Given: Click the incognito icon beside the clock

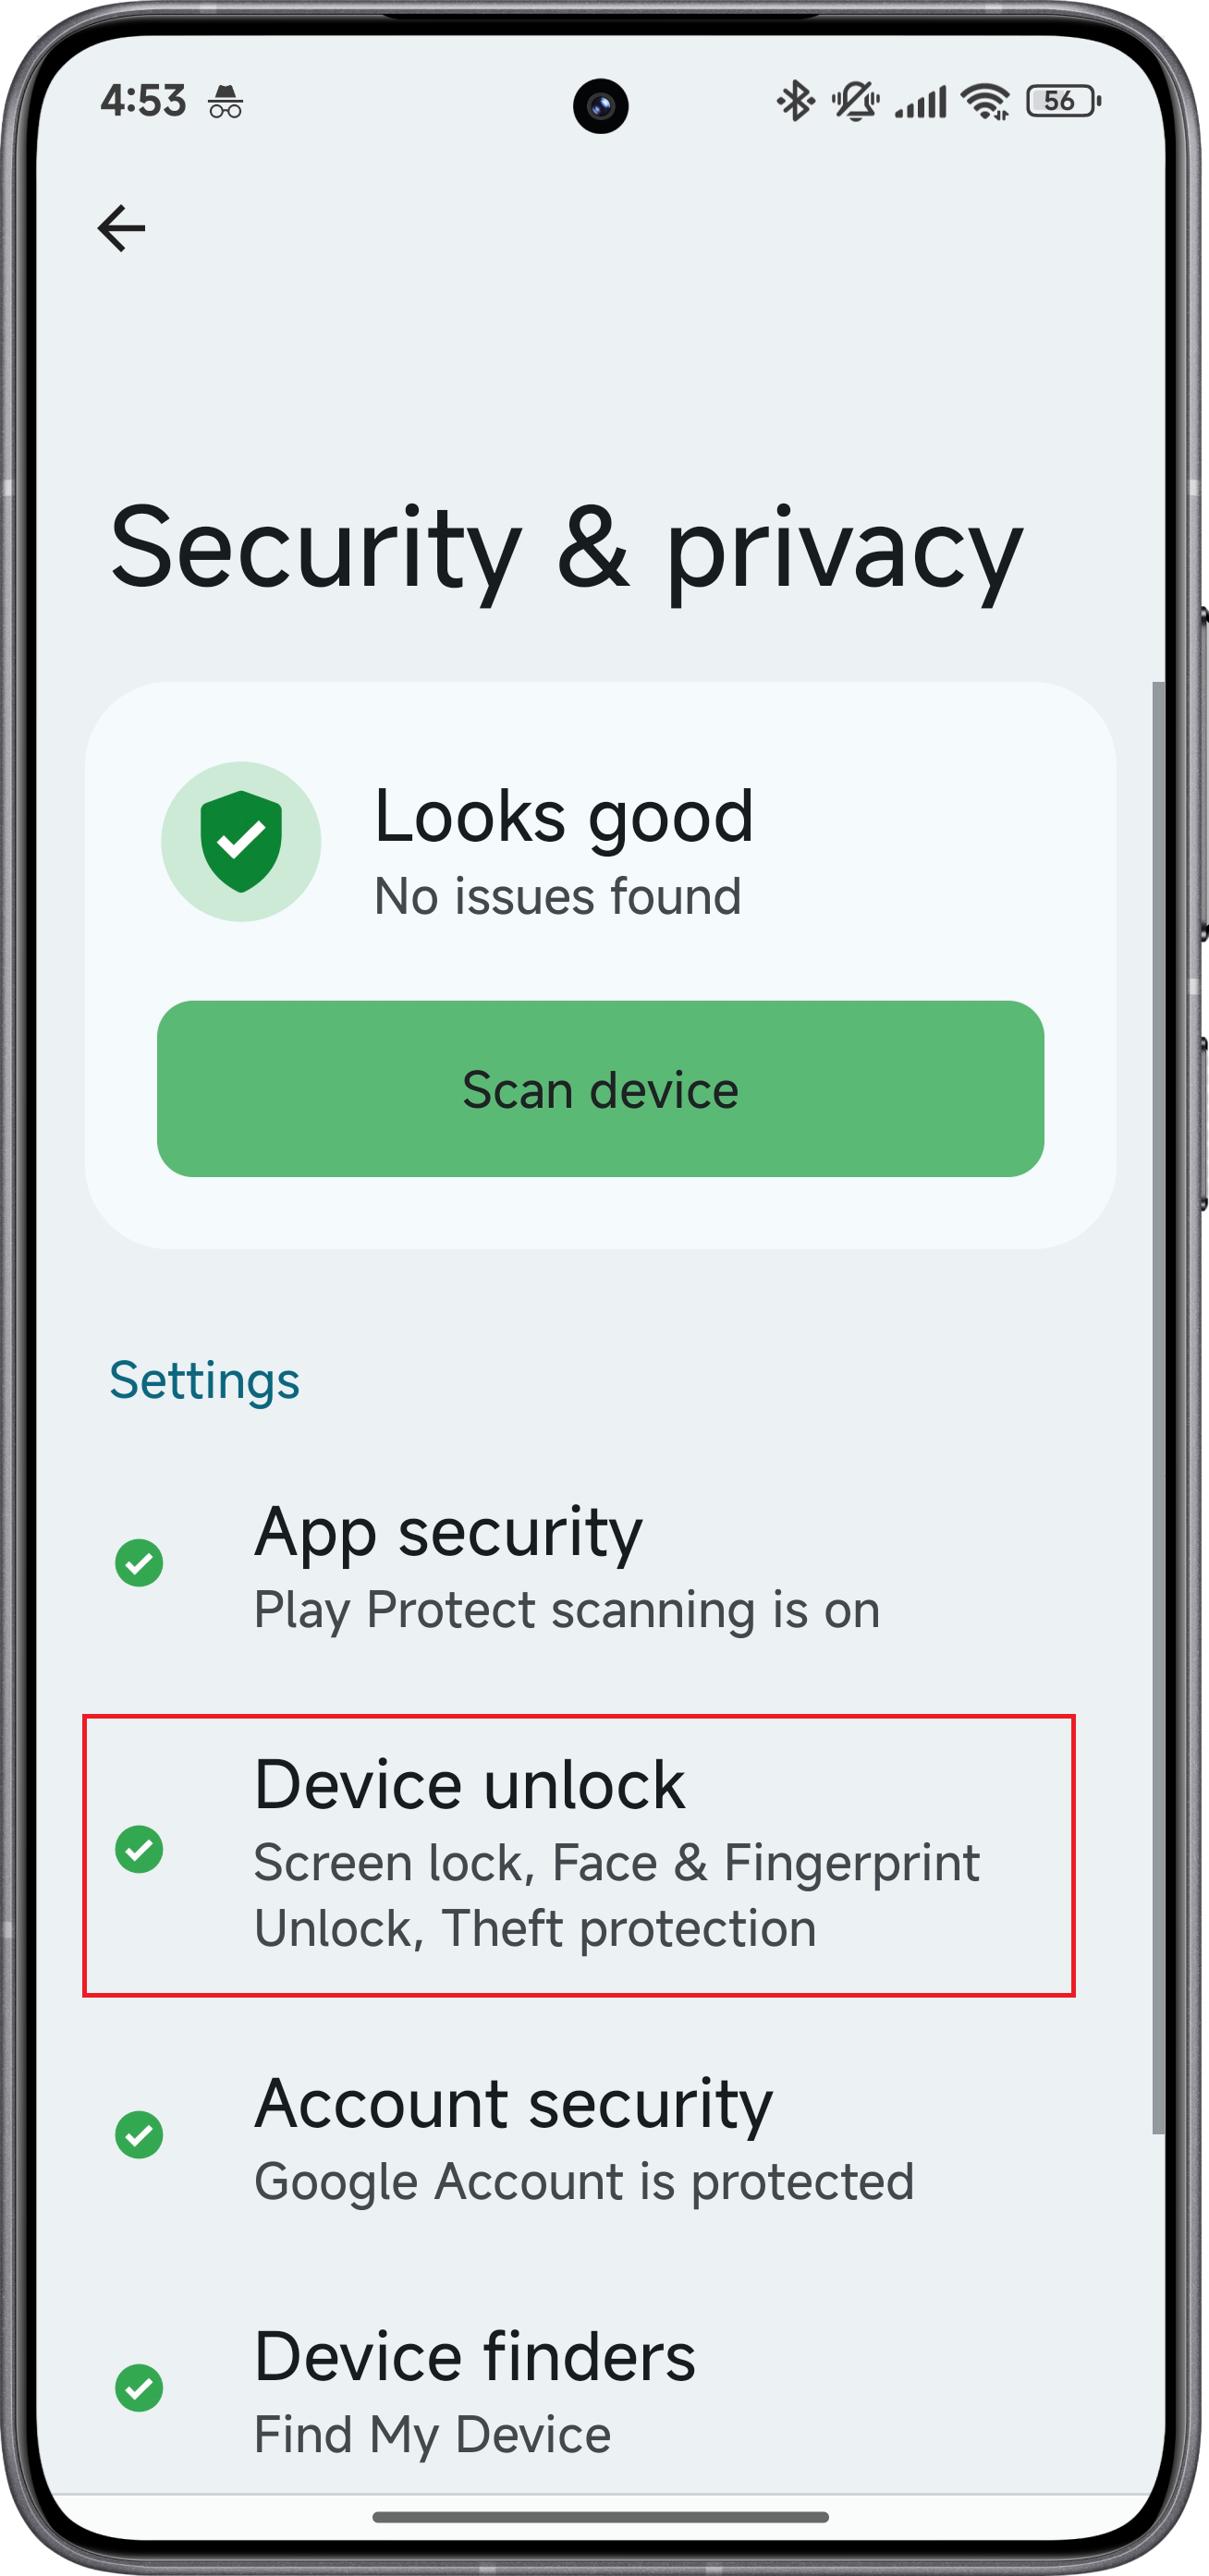Looking at the screenshot, I should tap(226, 101).
